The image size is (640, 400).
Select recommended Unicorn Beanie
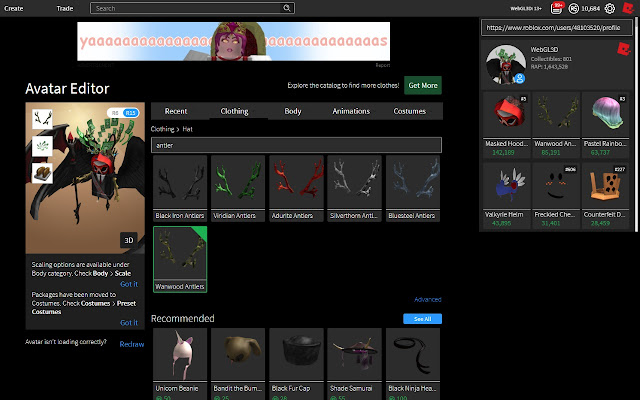coord(180,364)
